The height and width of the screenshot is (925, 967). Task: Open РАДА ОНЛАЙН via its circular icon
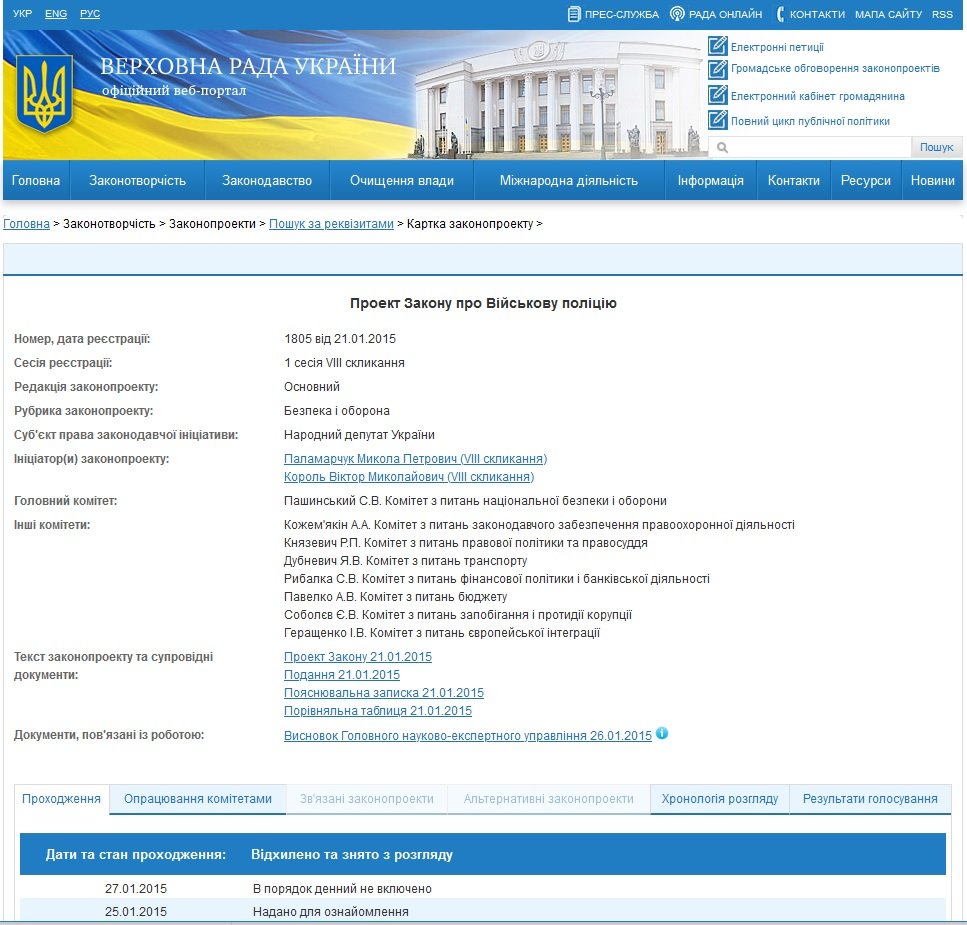(678, 14)
